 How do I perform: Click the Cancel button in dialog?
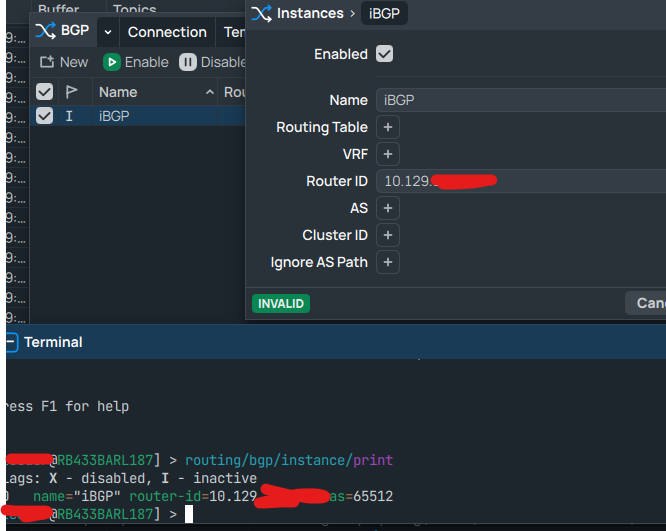pos(646,303)
